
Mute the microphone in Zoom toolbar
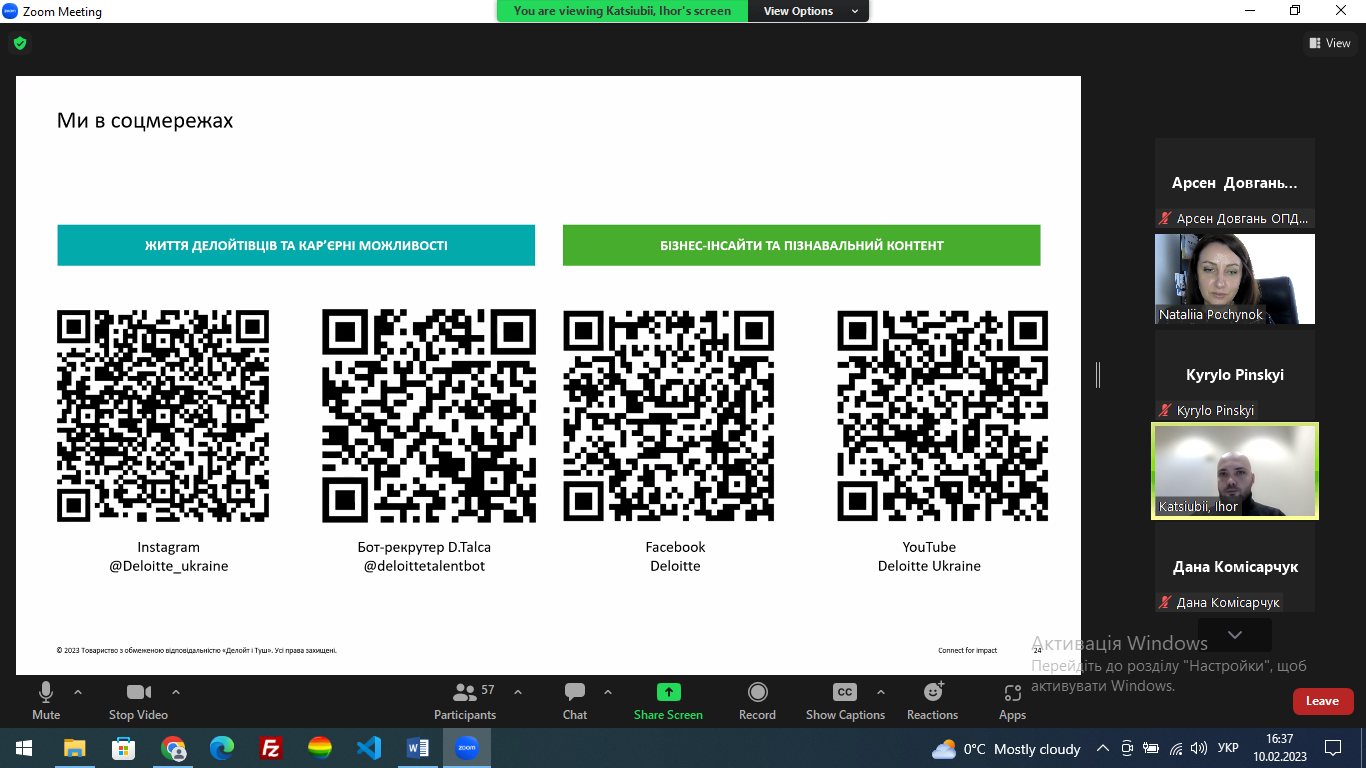tap(46, 700)
